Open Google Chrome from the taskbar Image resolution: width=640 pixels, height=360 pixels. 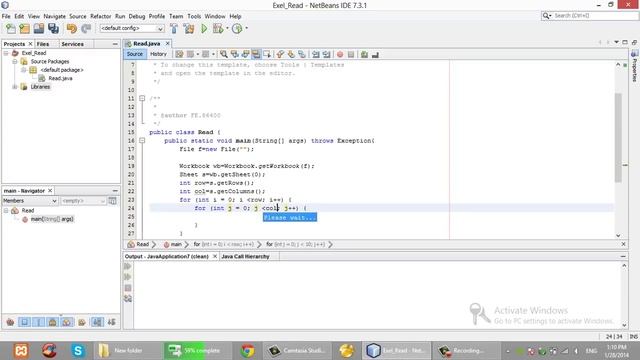tap(247, 351)
